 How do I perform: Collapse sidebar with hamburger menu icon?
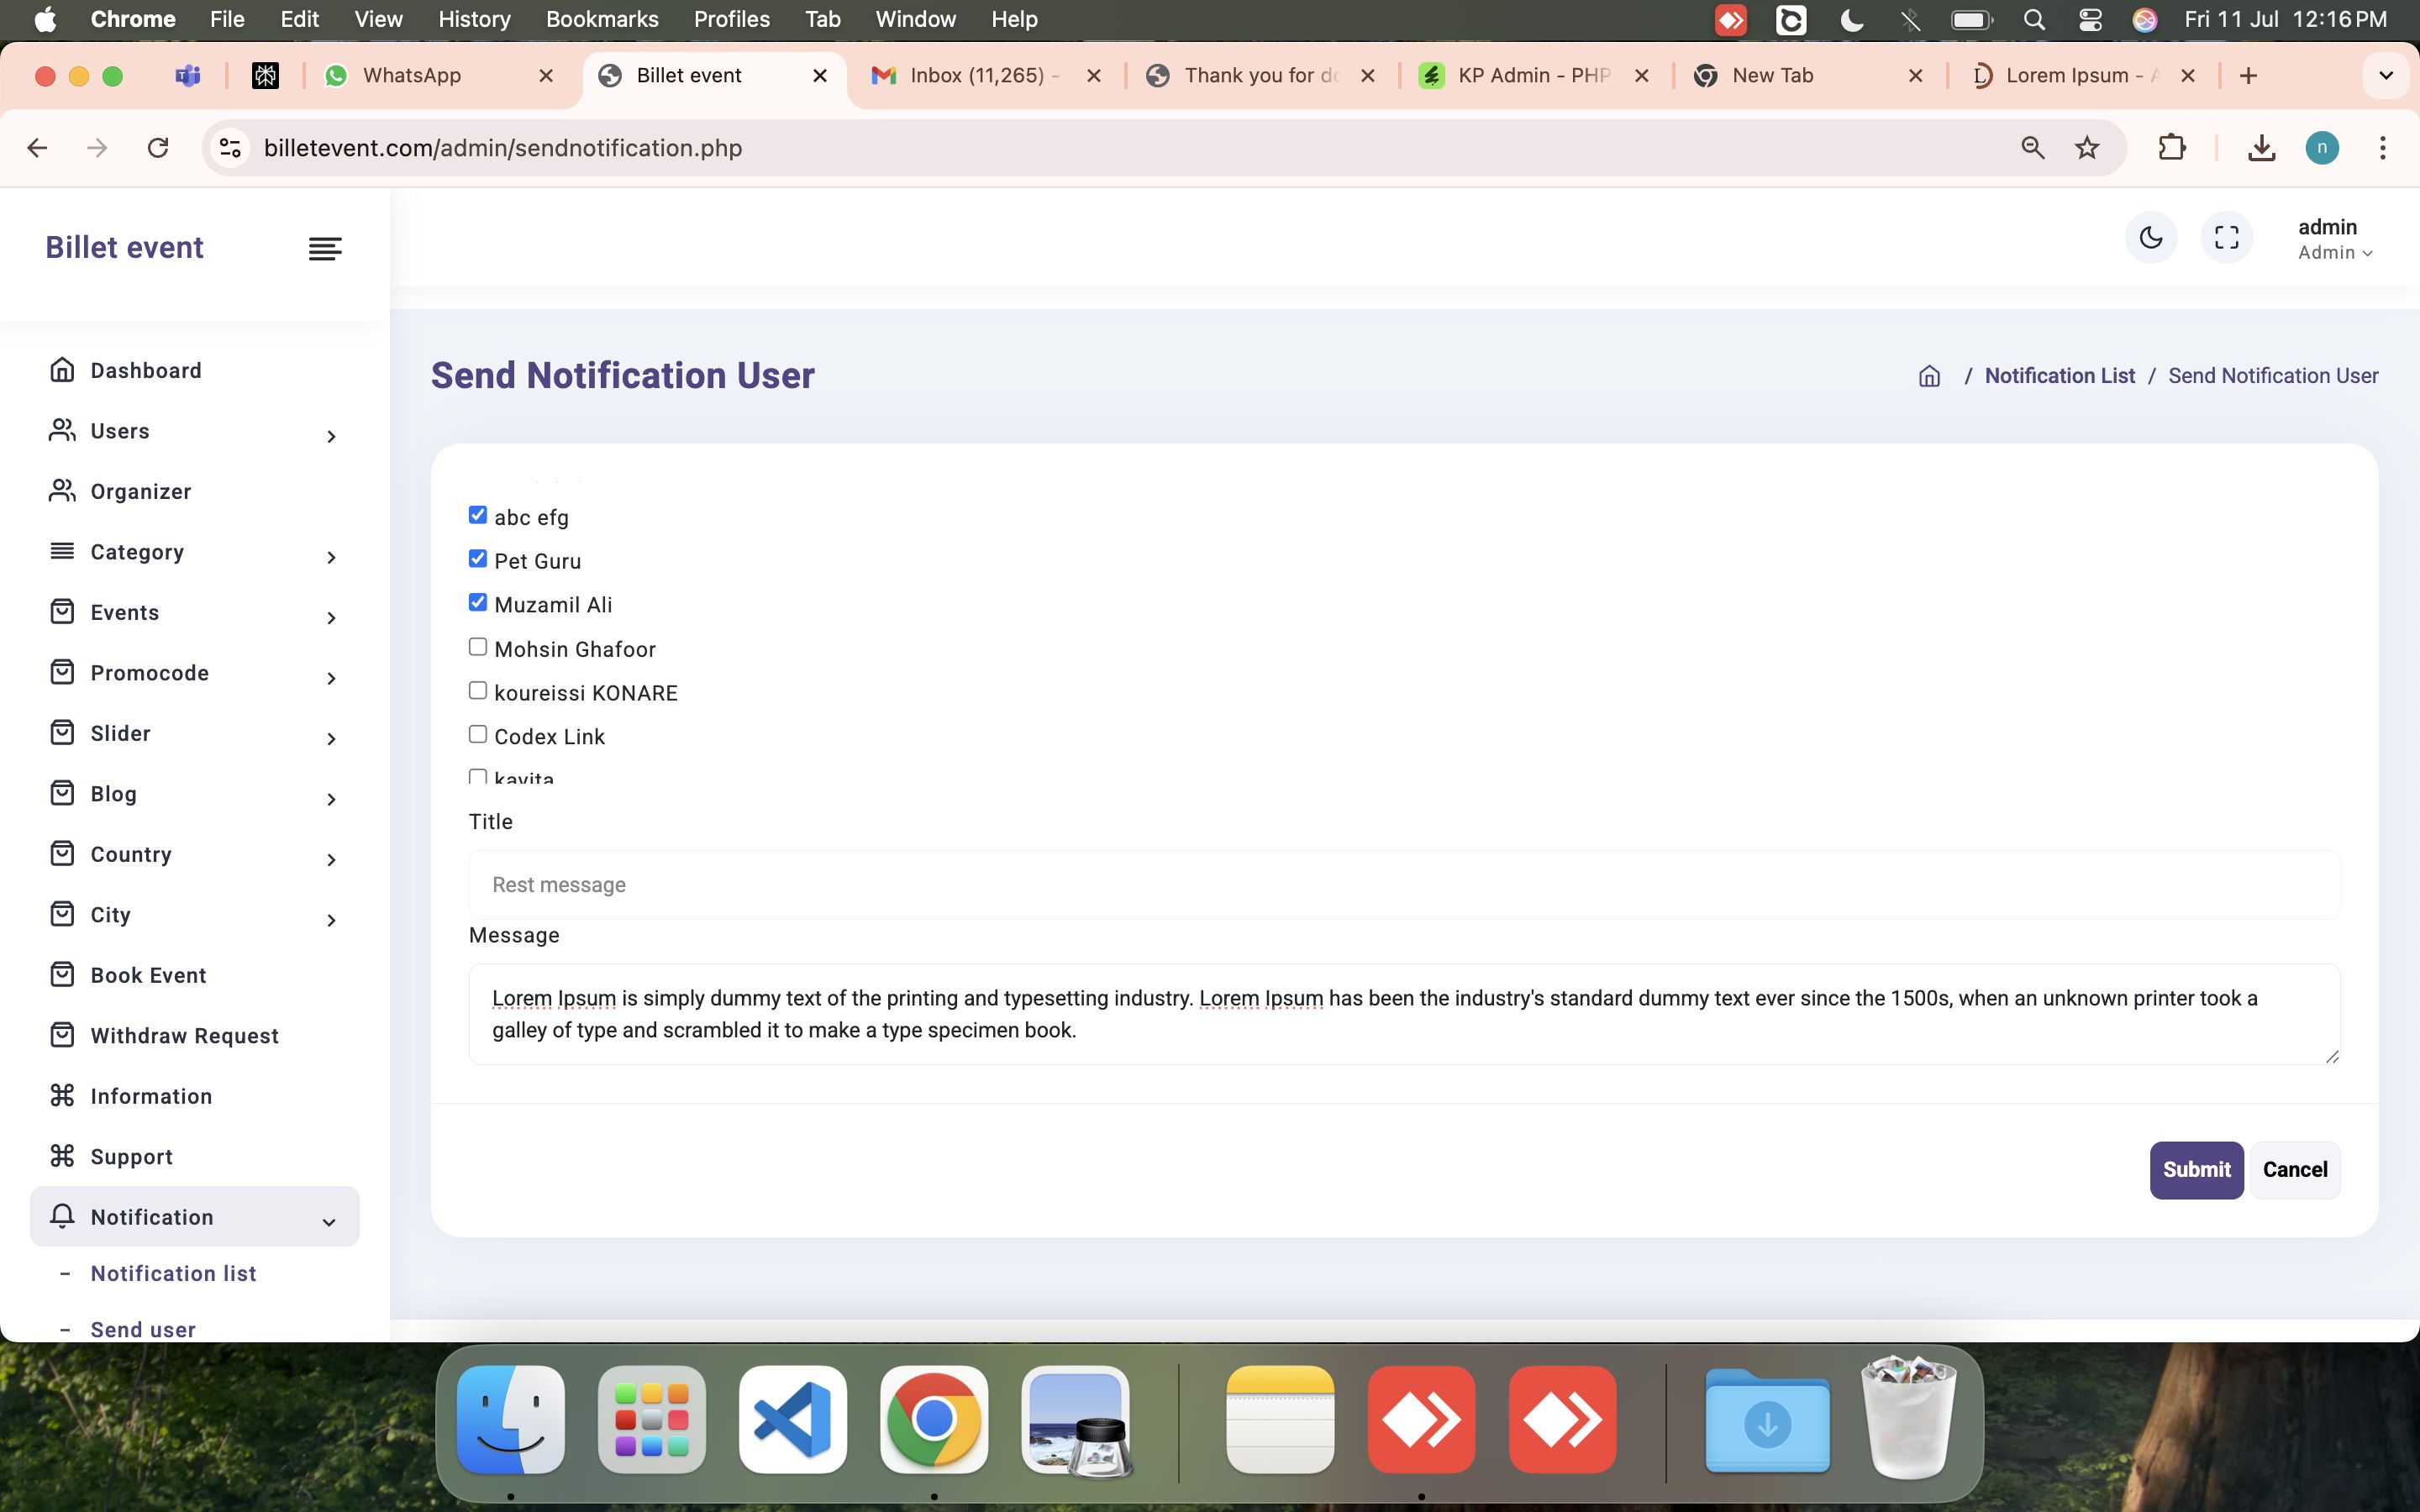pos(325,248)
